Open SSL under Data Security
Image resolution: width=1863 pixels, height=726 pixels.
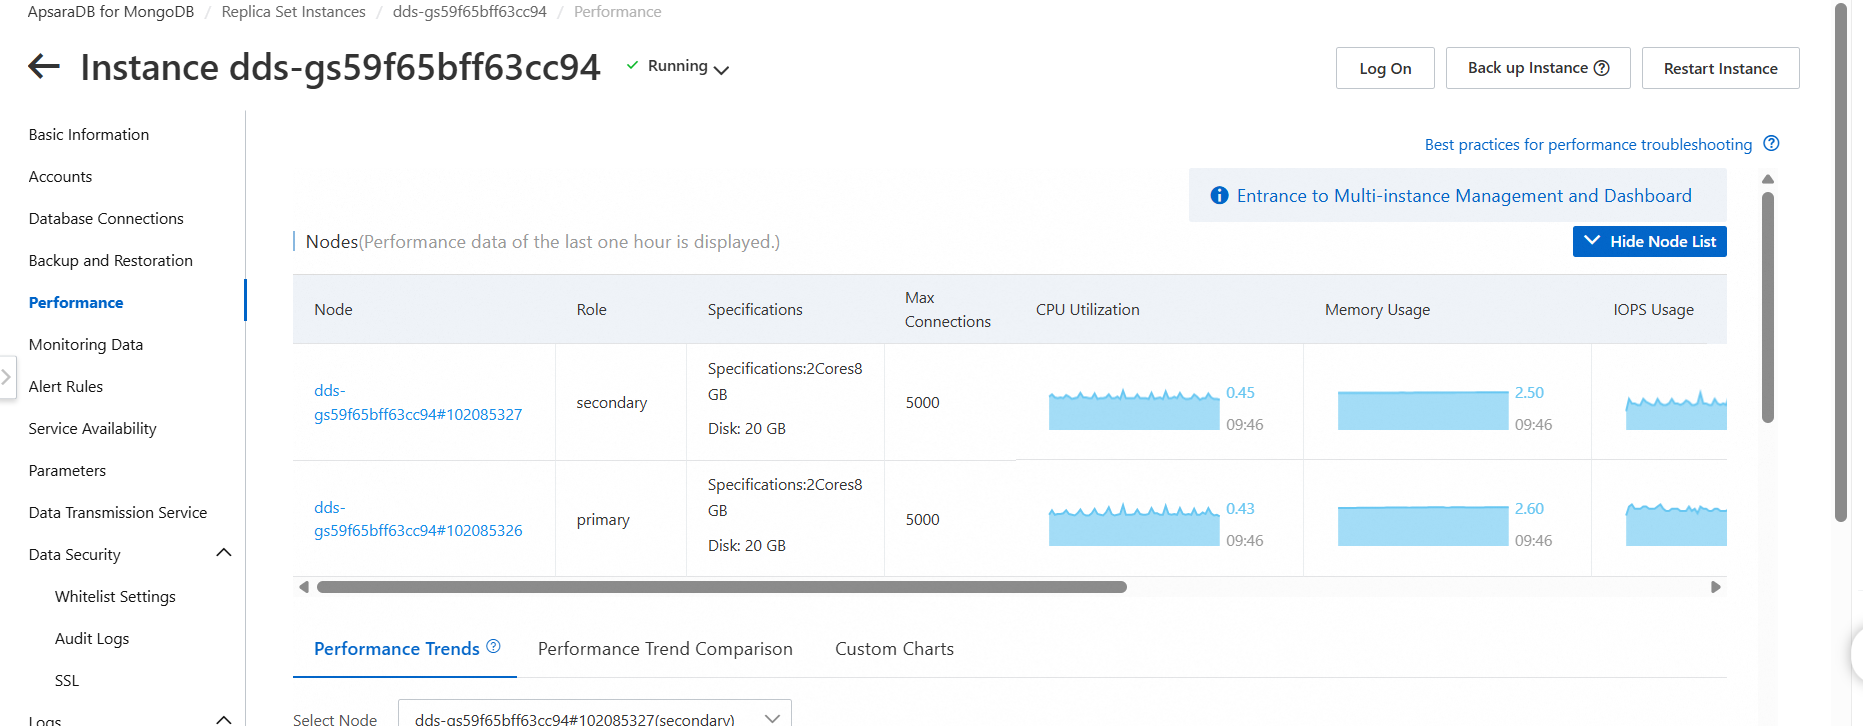pos(67,680)
